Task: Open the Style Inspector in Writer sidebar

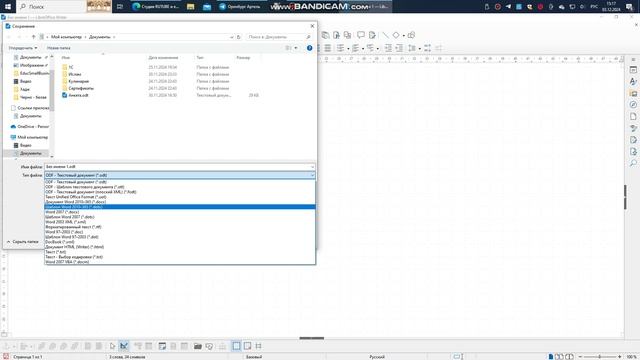Action: pyautogui.click(x=633, y=128)
